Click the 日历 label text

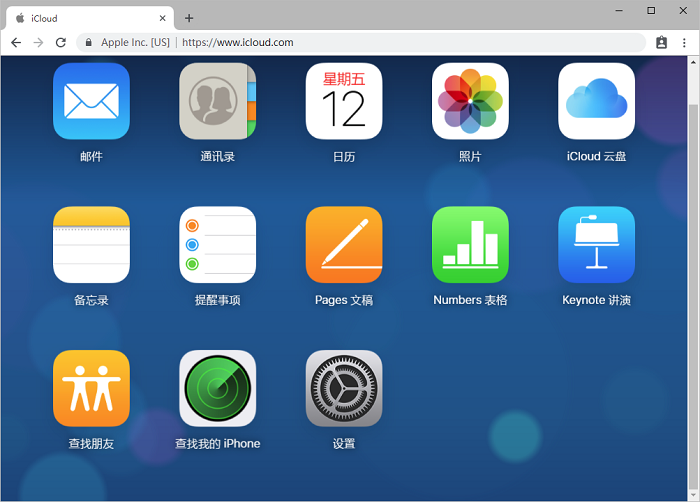tap(344, 156)
